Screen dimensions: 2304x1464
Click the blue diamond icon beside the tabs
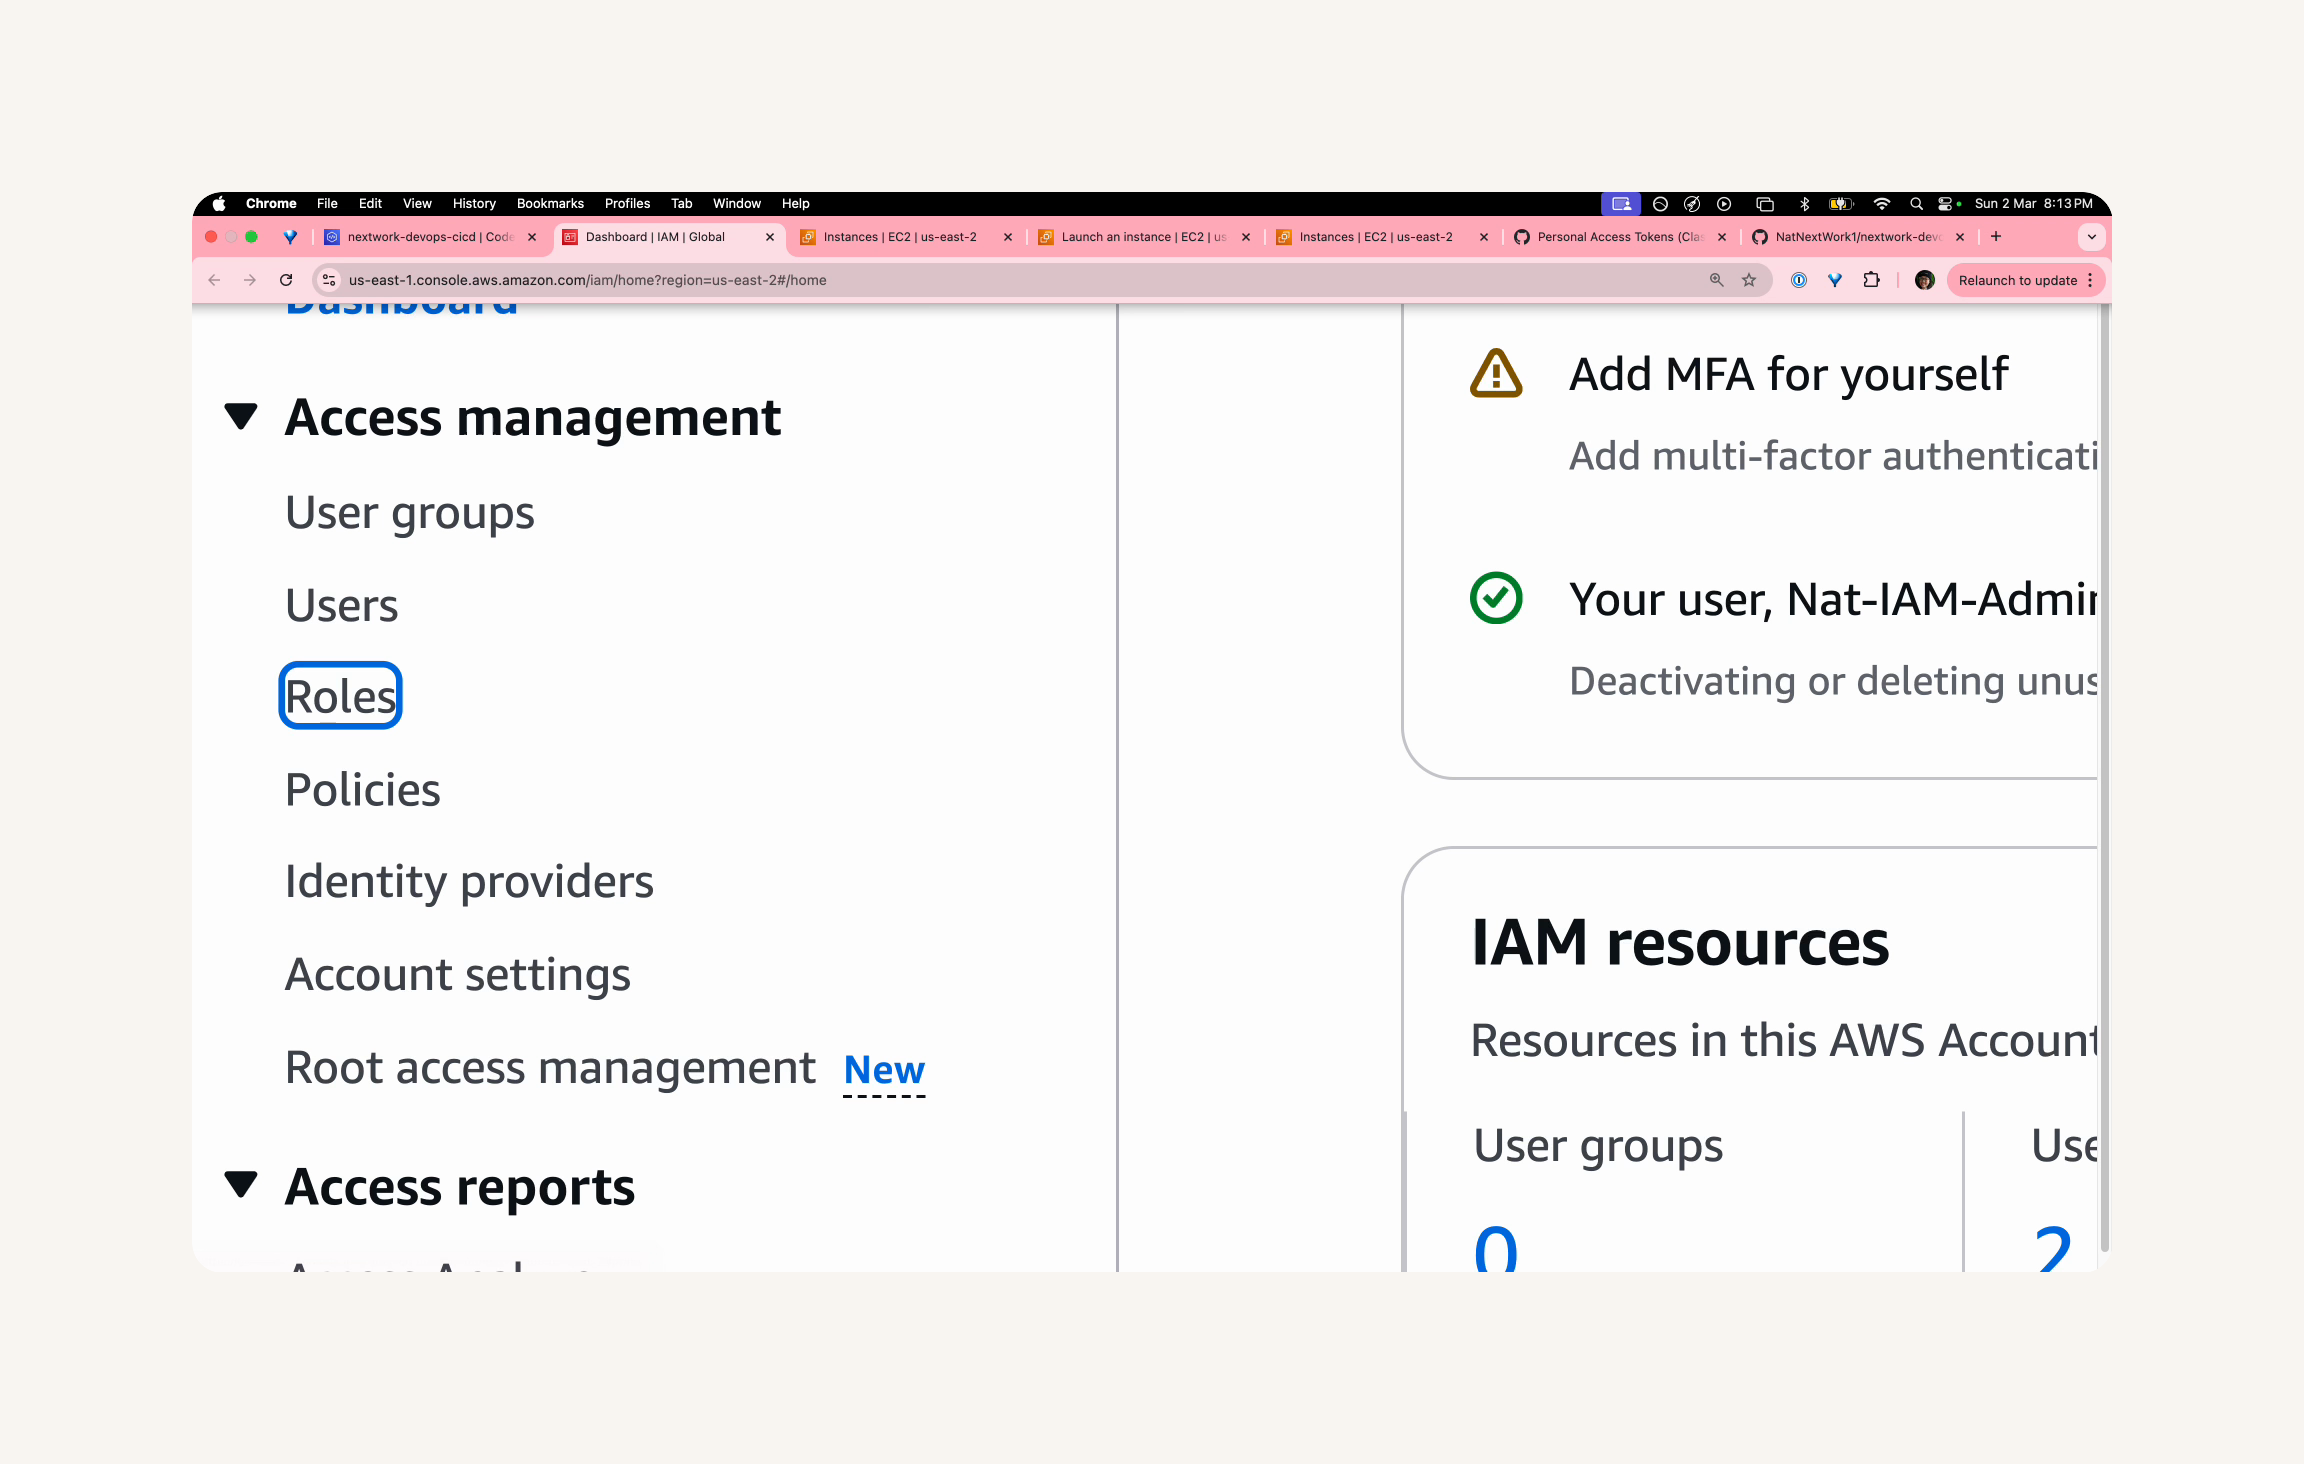290,237
